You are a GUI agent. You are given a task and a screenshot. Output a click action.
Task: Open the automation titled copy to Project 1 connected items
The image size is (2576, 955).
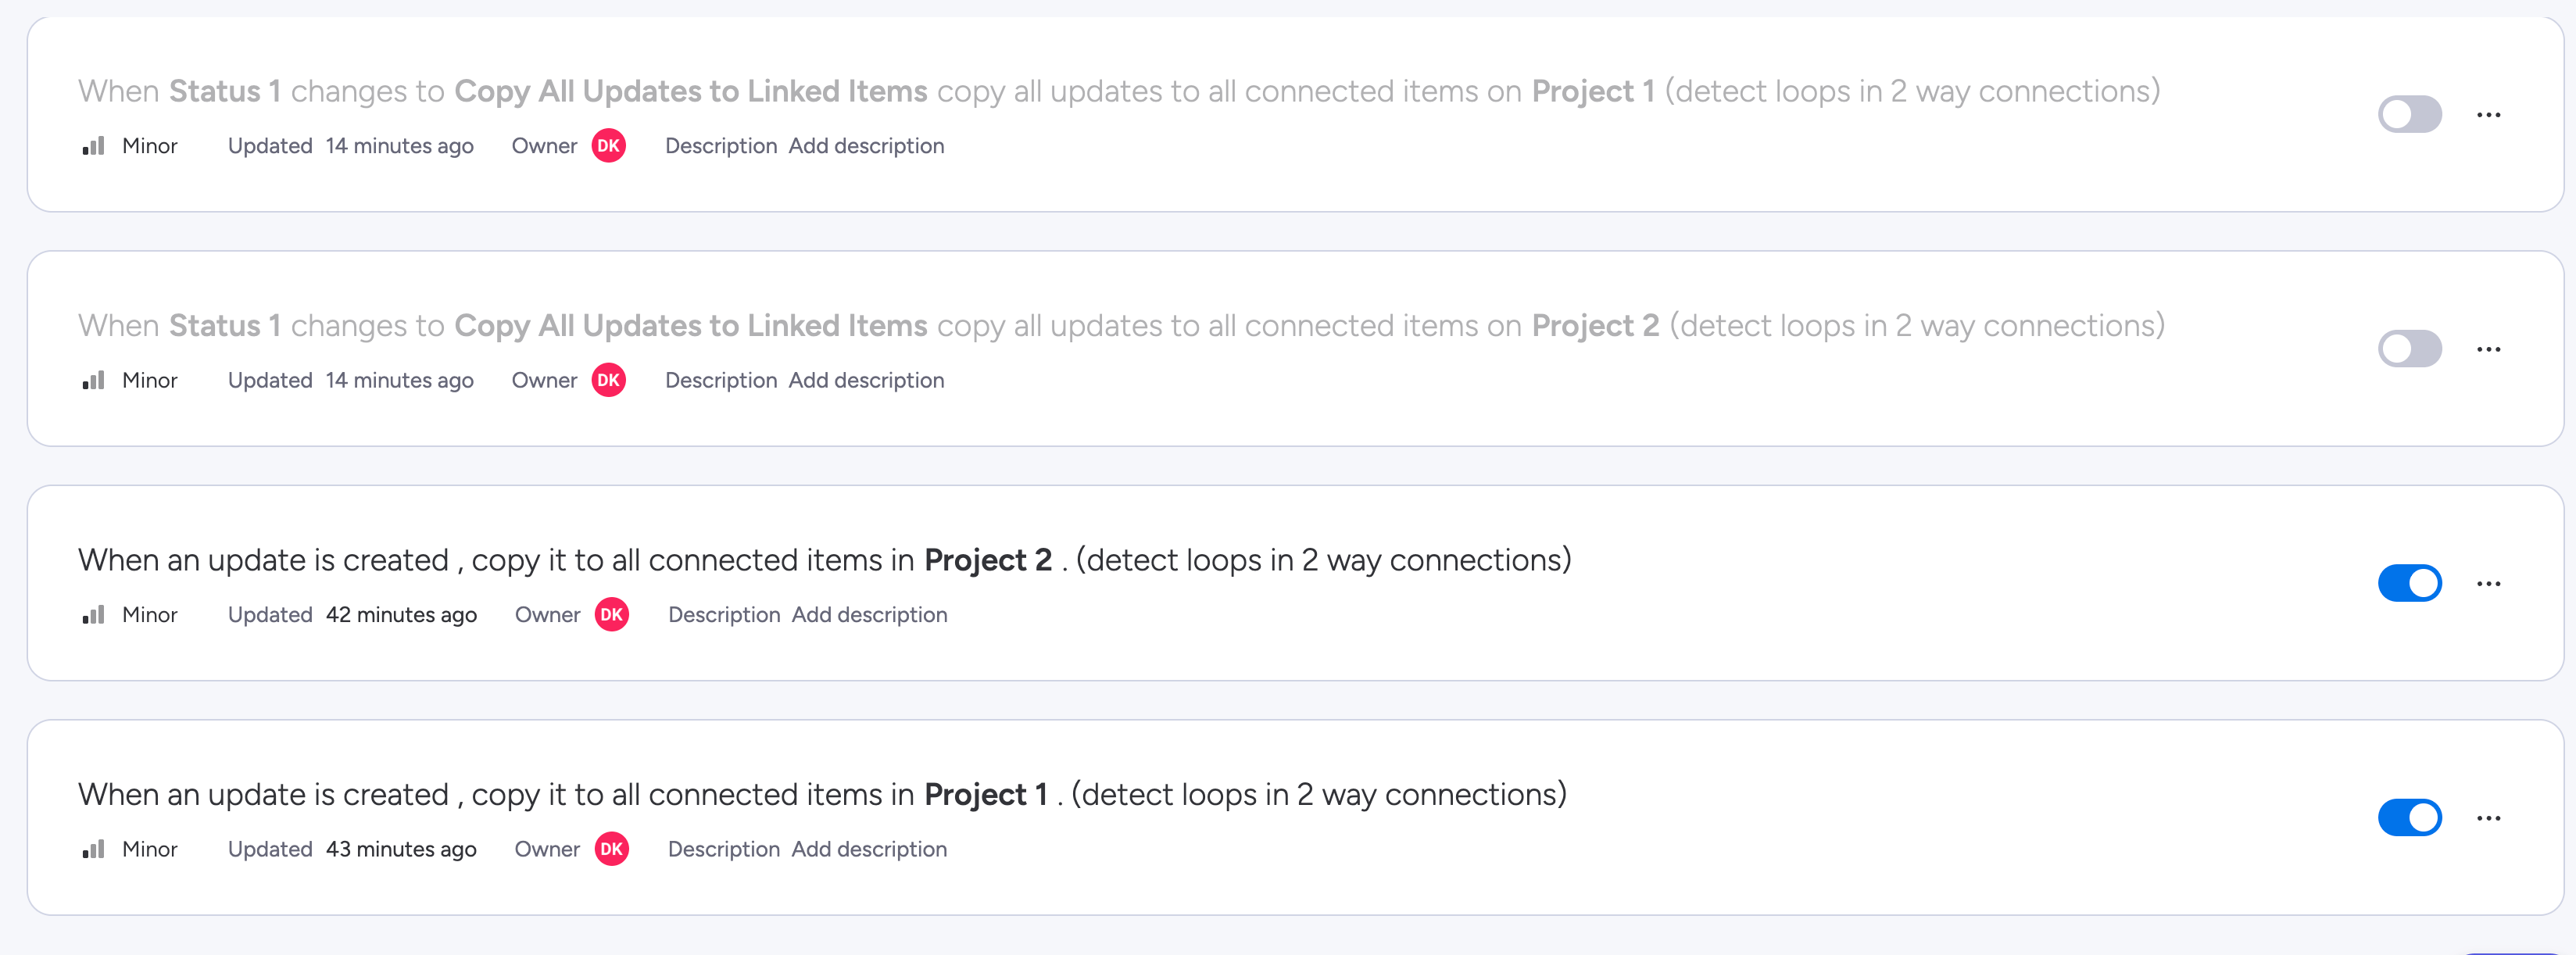[821, 794]
